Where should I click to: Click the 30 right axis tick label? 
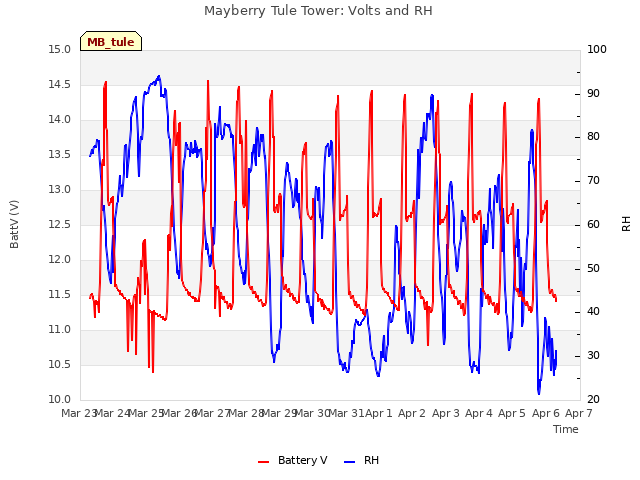[593, 356]
